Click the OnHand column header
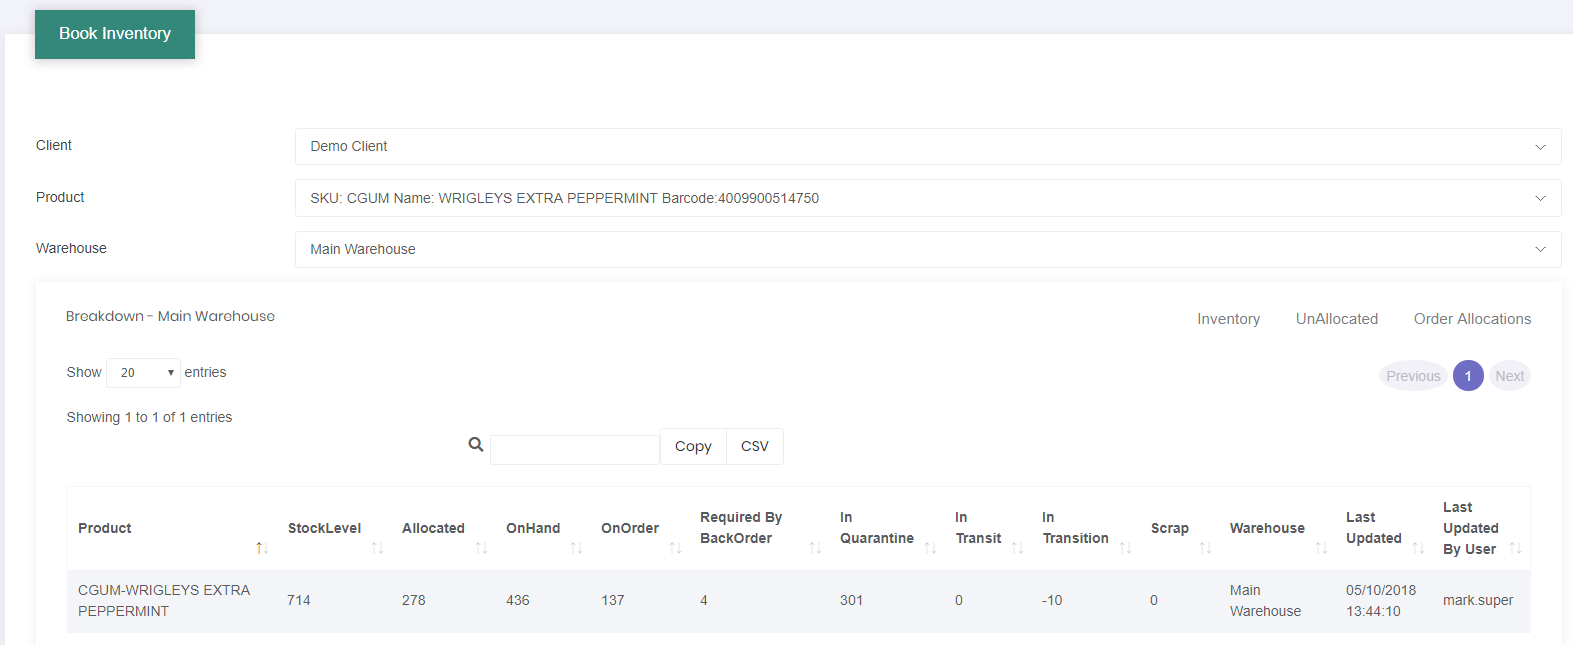The height and width of the screenshot is (645, 1573). pos(533,528)
